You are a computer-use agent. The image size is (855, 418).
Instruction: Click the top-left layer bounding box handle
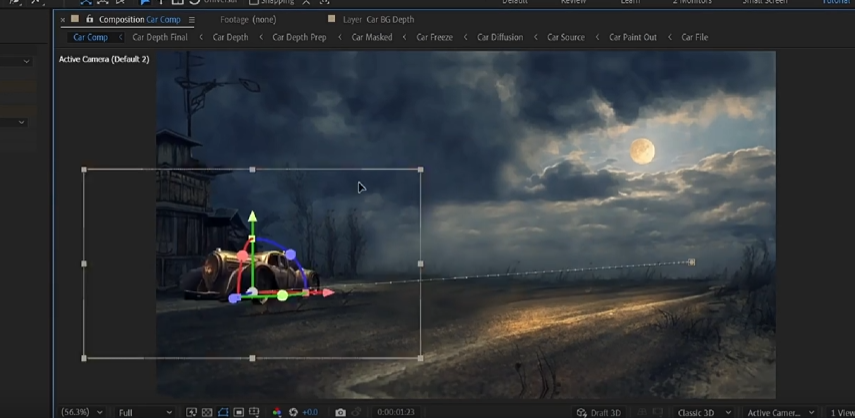[x=84, y=170]
